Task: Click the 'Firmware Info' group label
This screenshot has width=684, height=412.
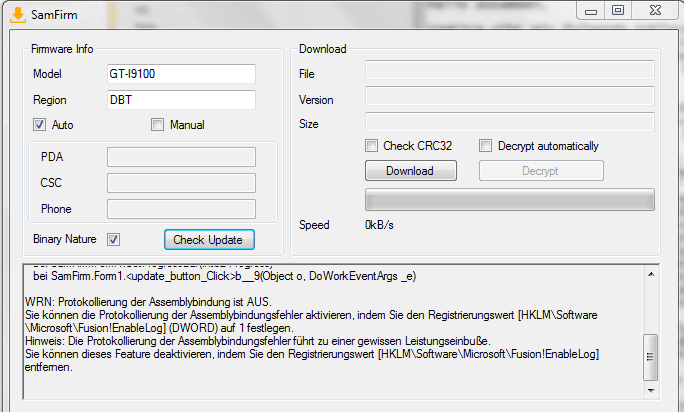Action: point(62,49)
